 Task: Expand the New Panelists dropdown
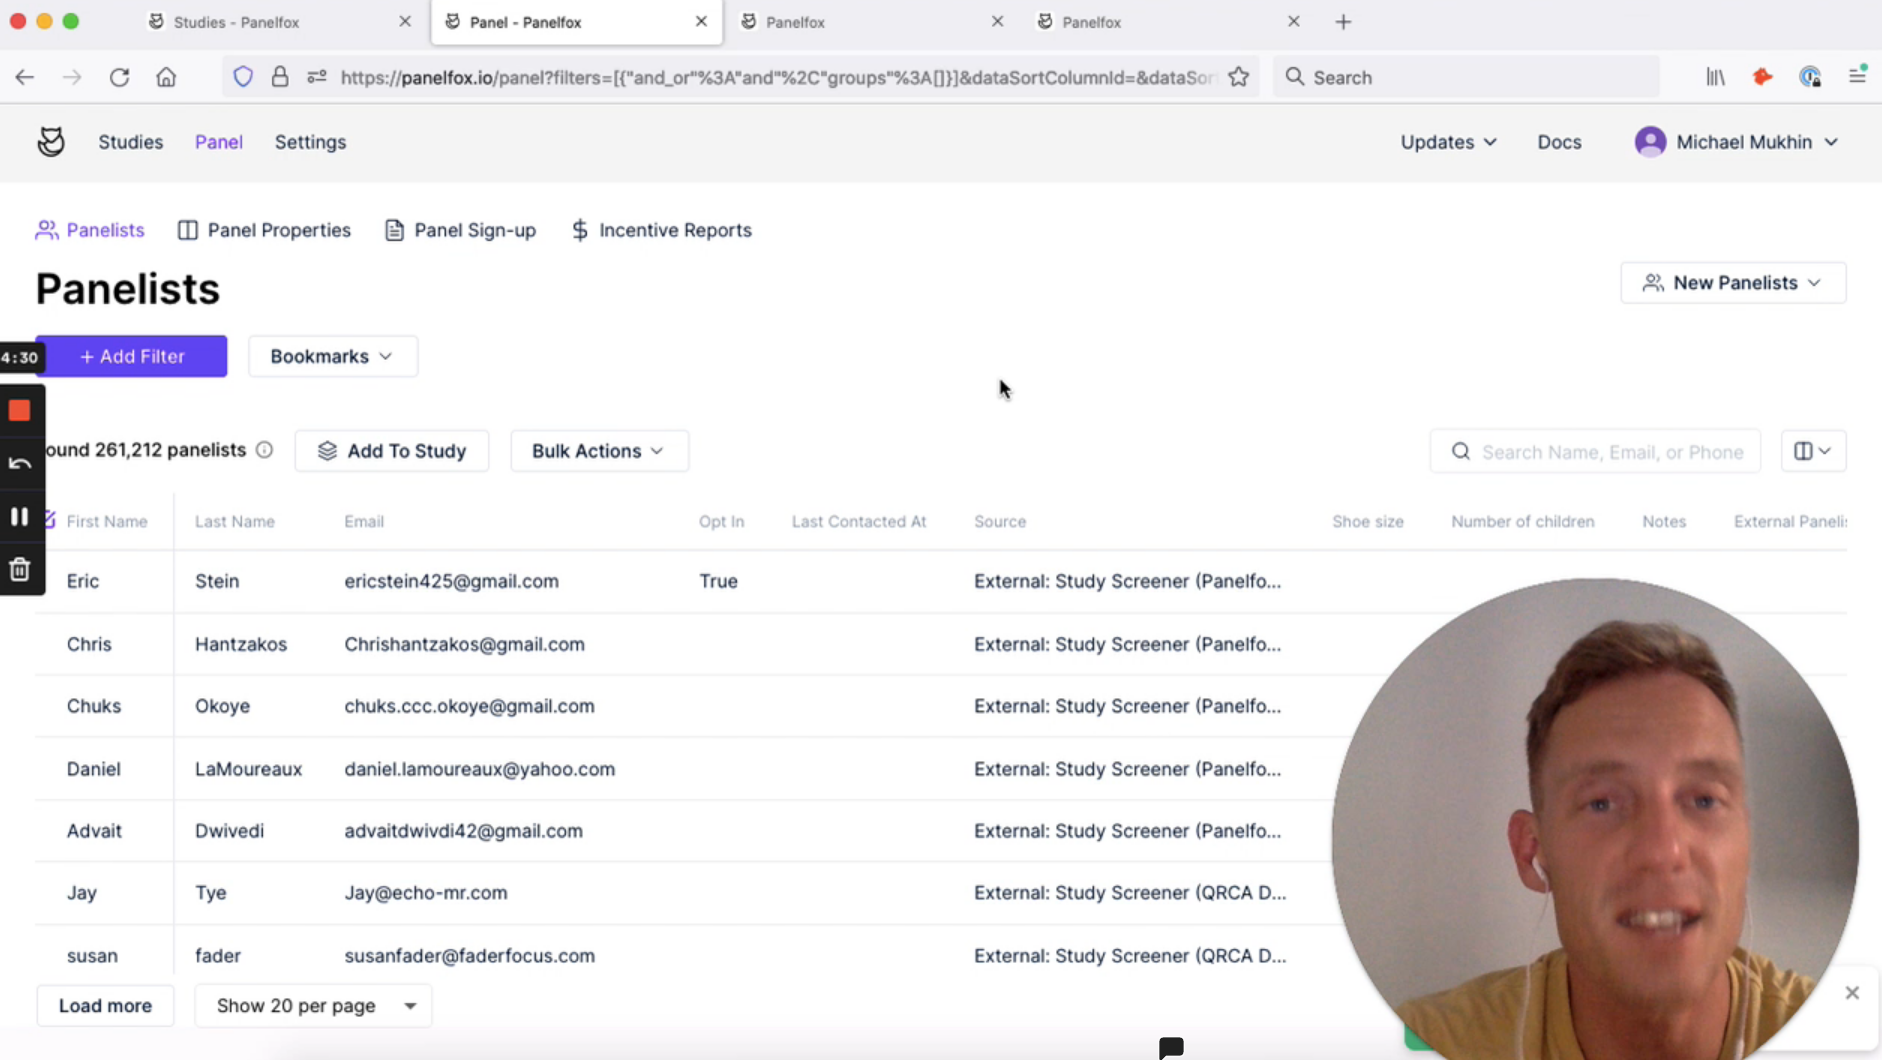1733,283
